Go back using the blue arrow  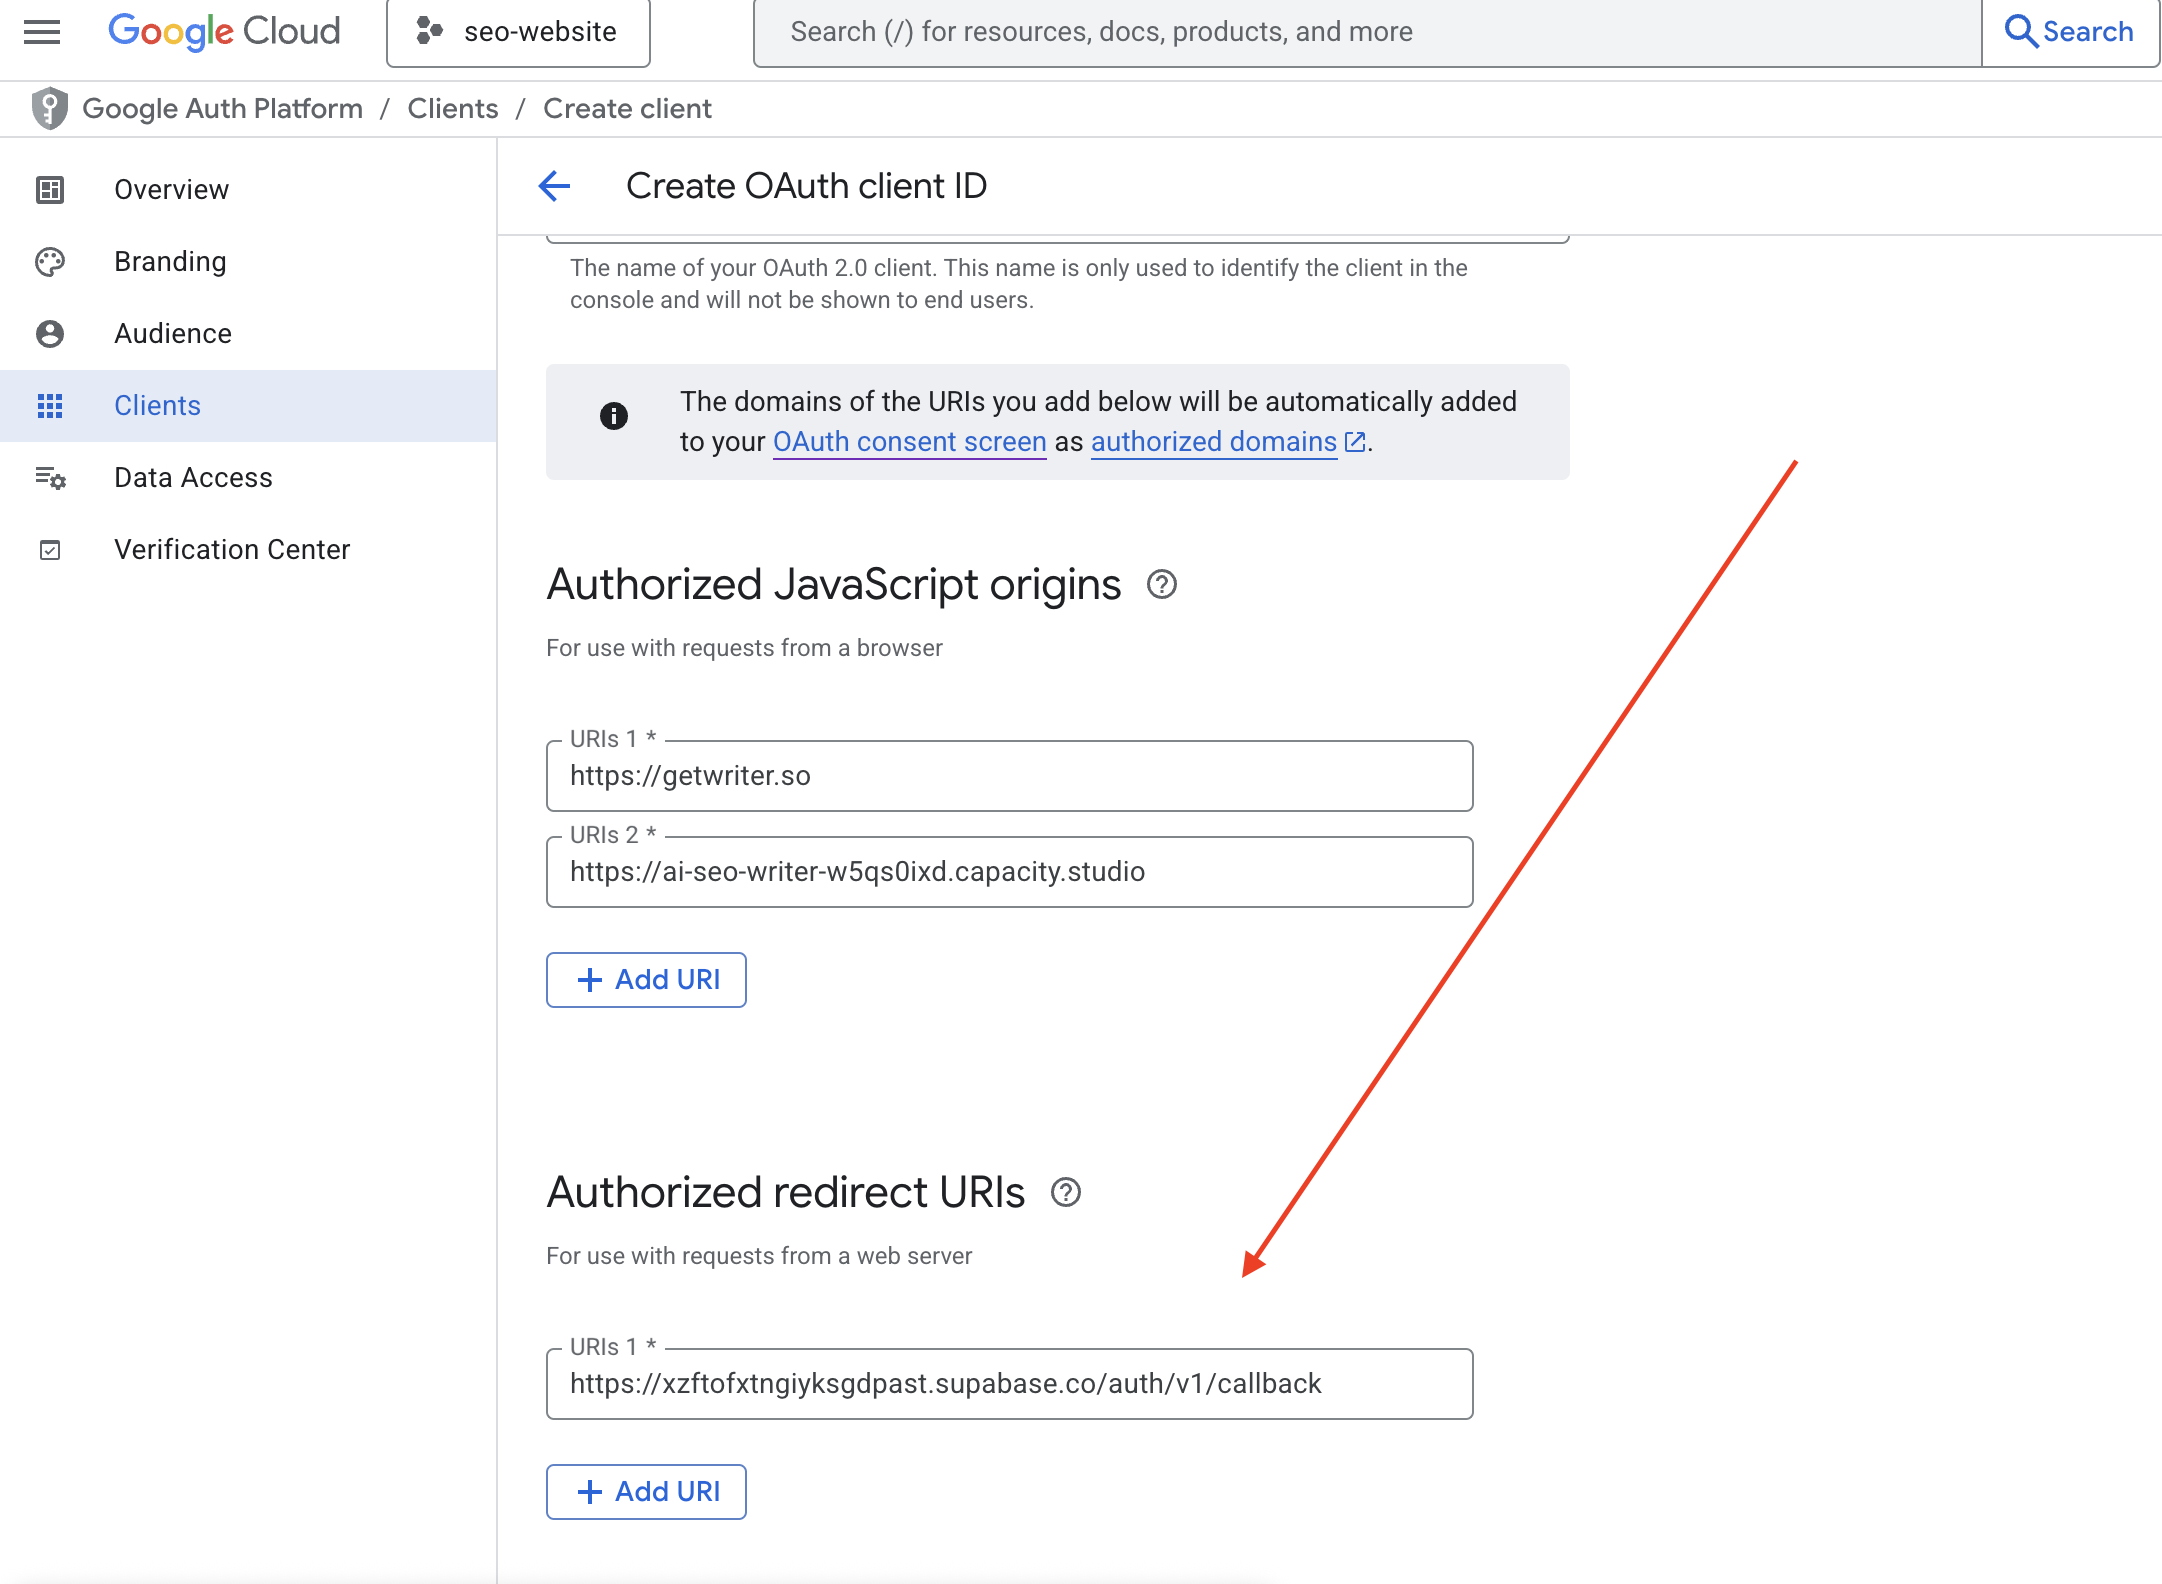[554, 185]
